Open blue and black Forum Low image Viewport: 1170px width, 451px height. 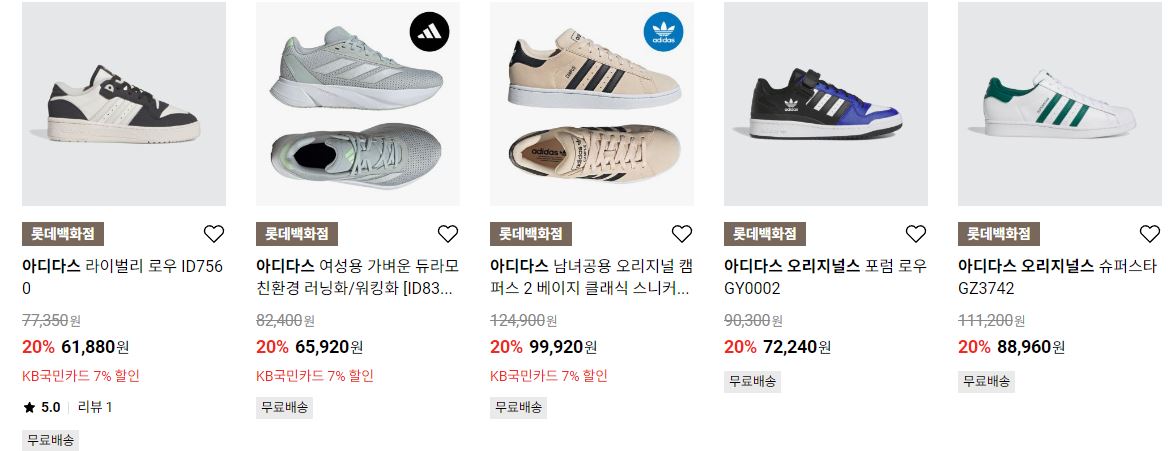pos(826,104)
